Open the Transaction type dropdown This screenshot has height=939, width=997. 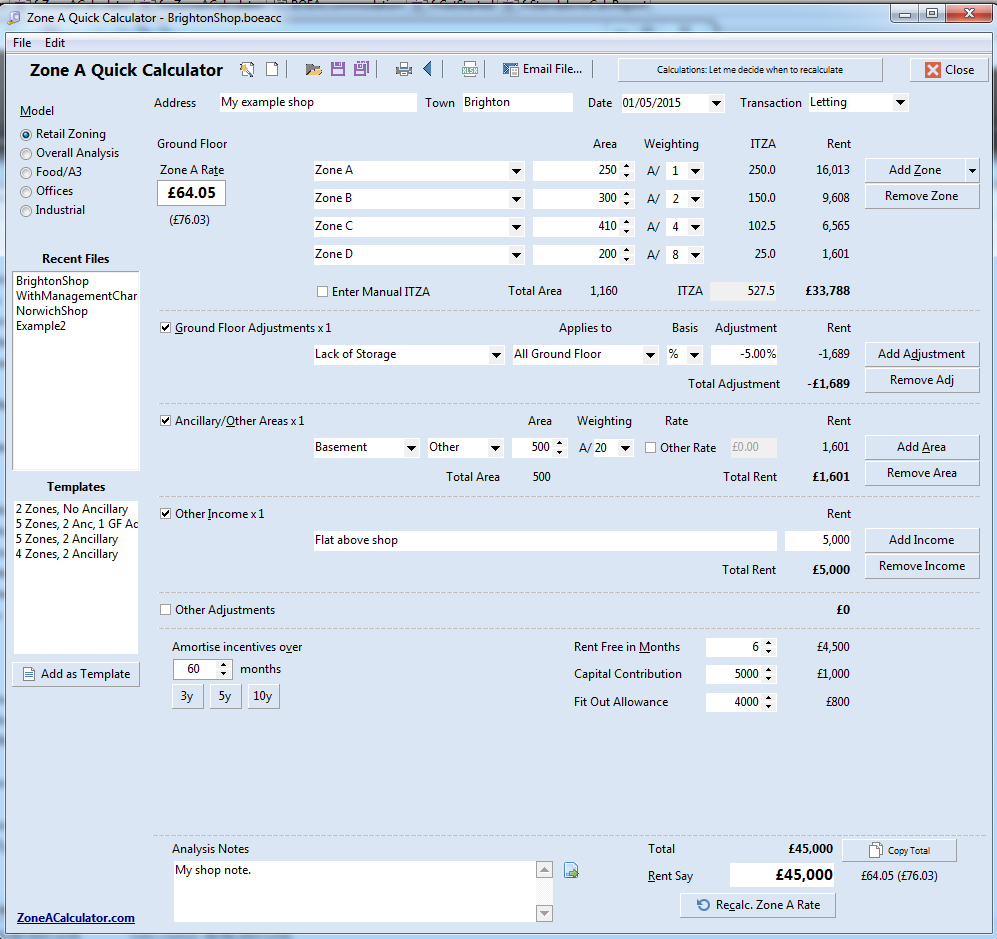[x=900, y=102]
